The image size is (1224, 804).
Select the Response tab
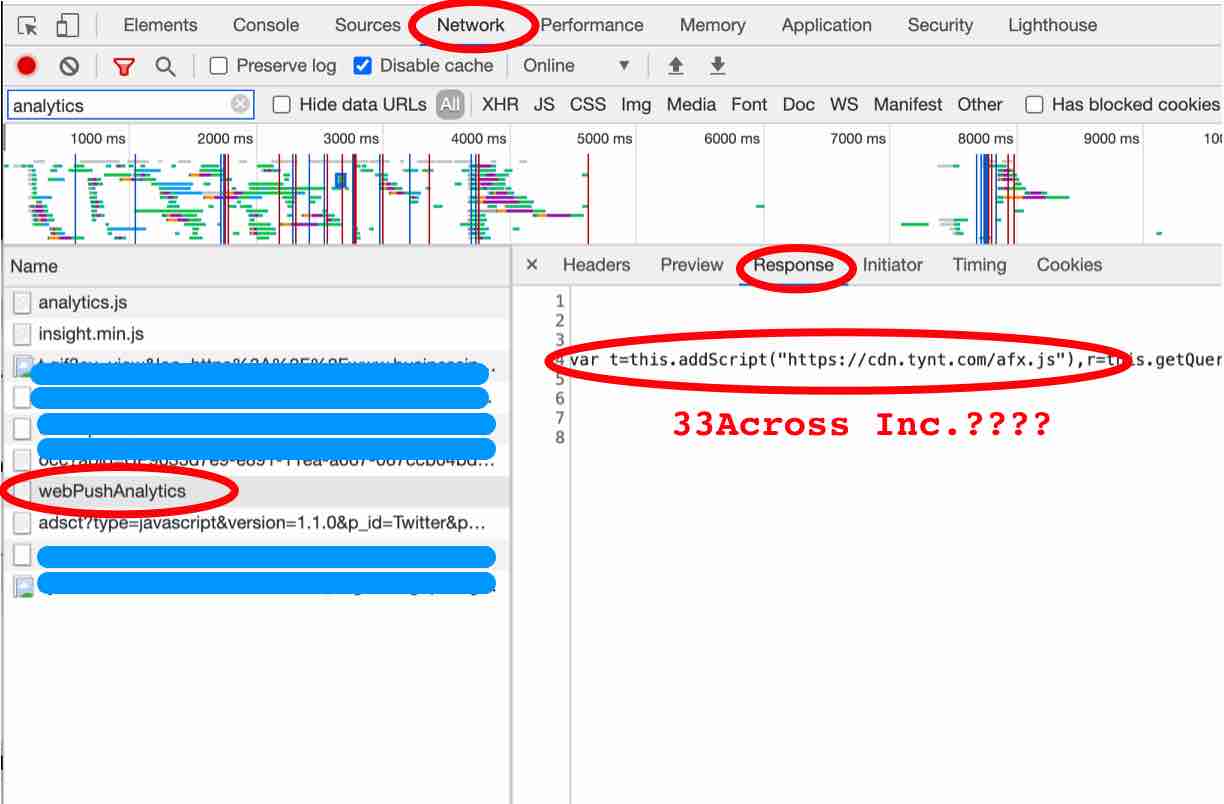pos(794,265)
